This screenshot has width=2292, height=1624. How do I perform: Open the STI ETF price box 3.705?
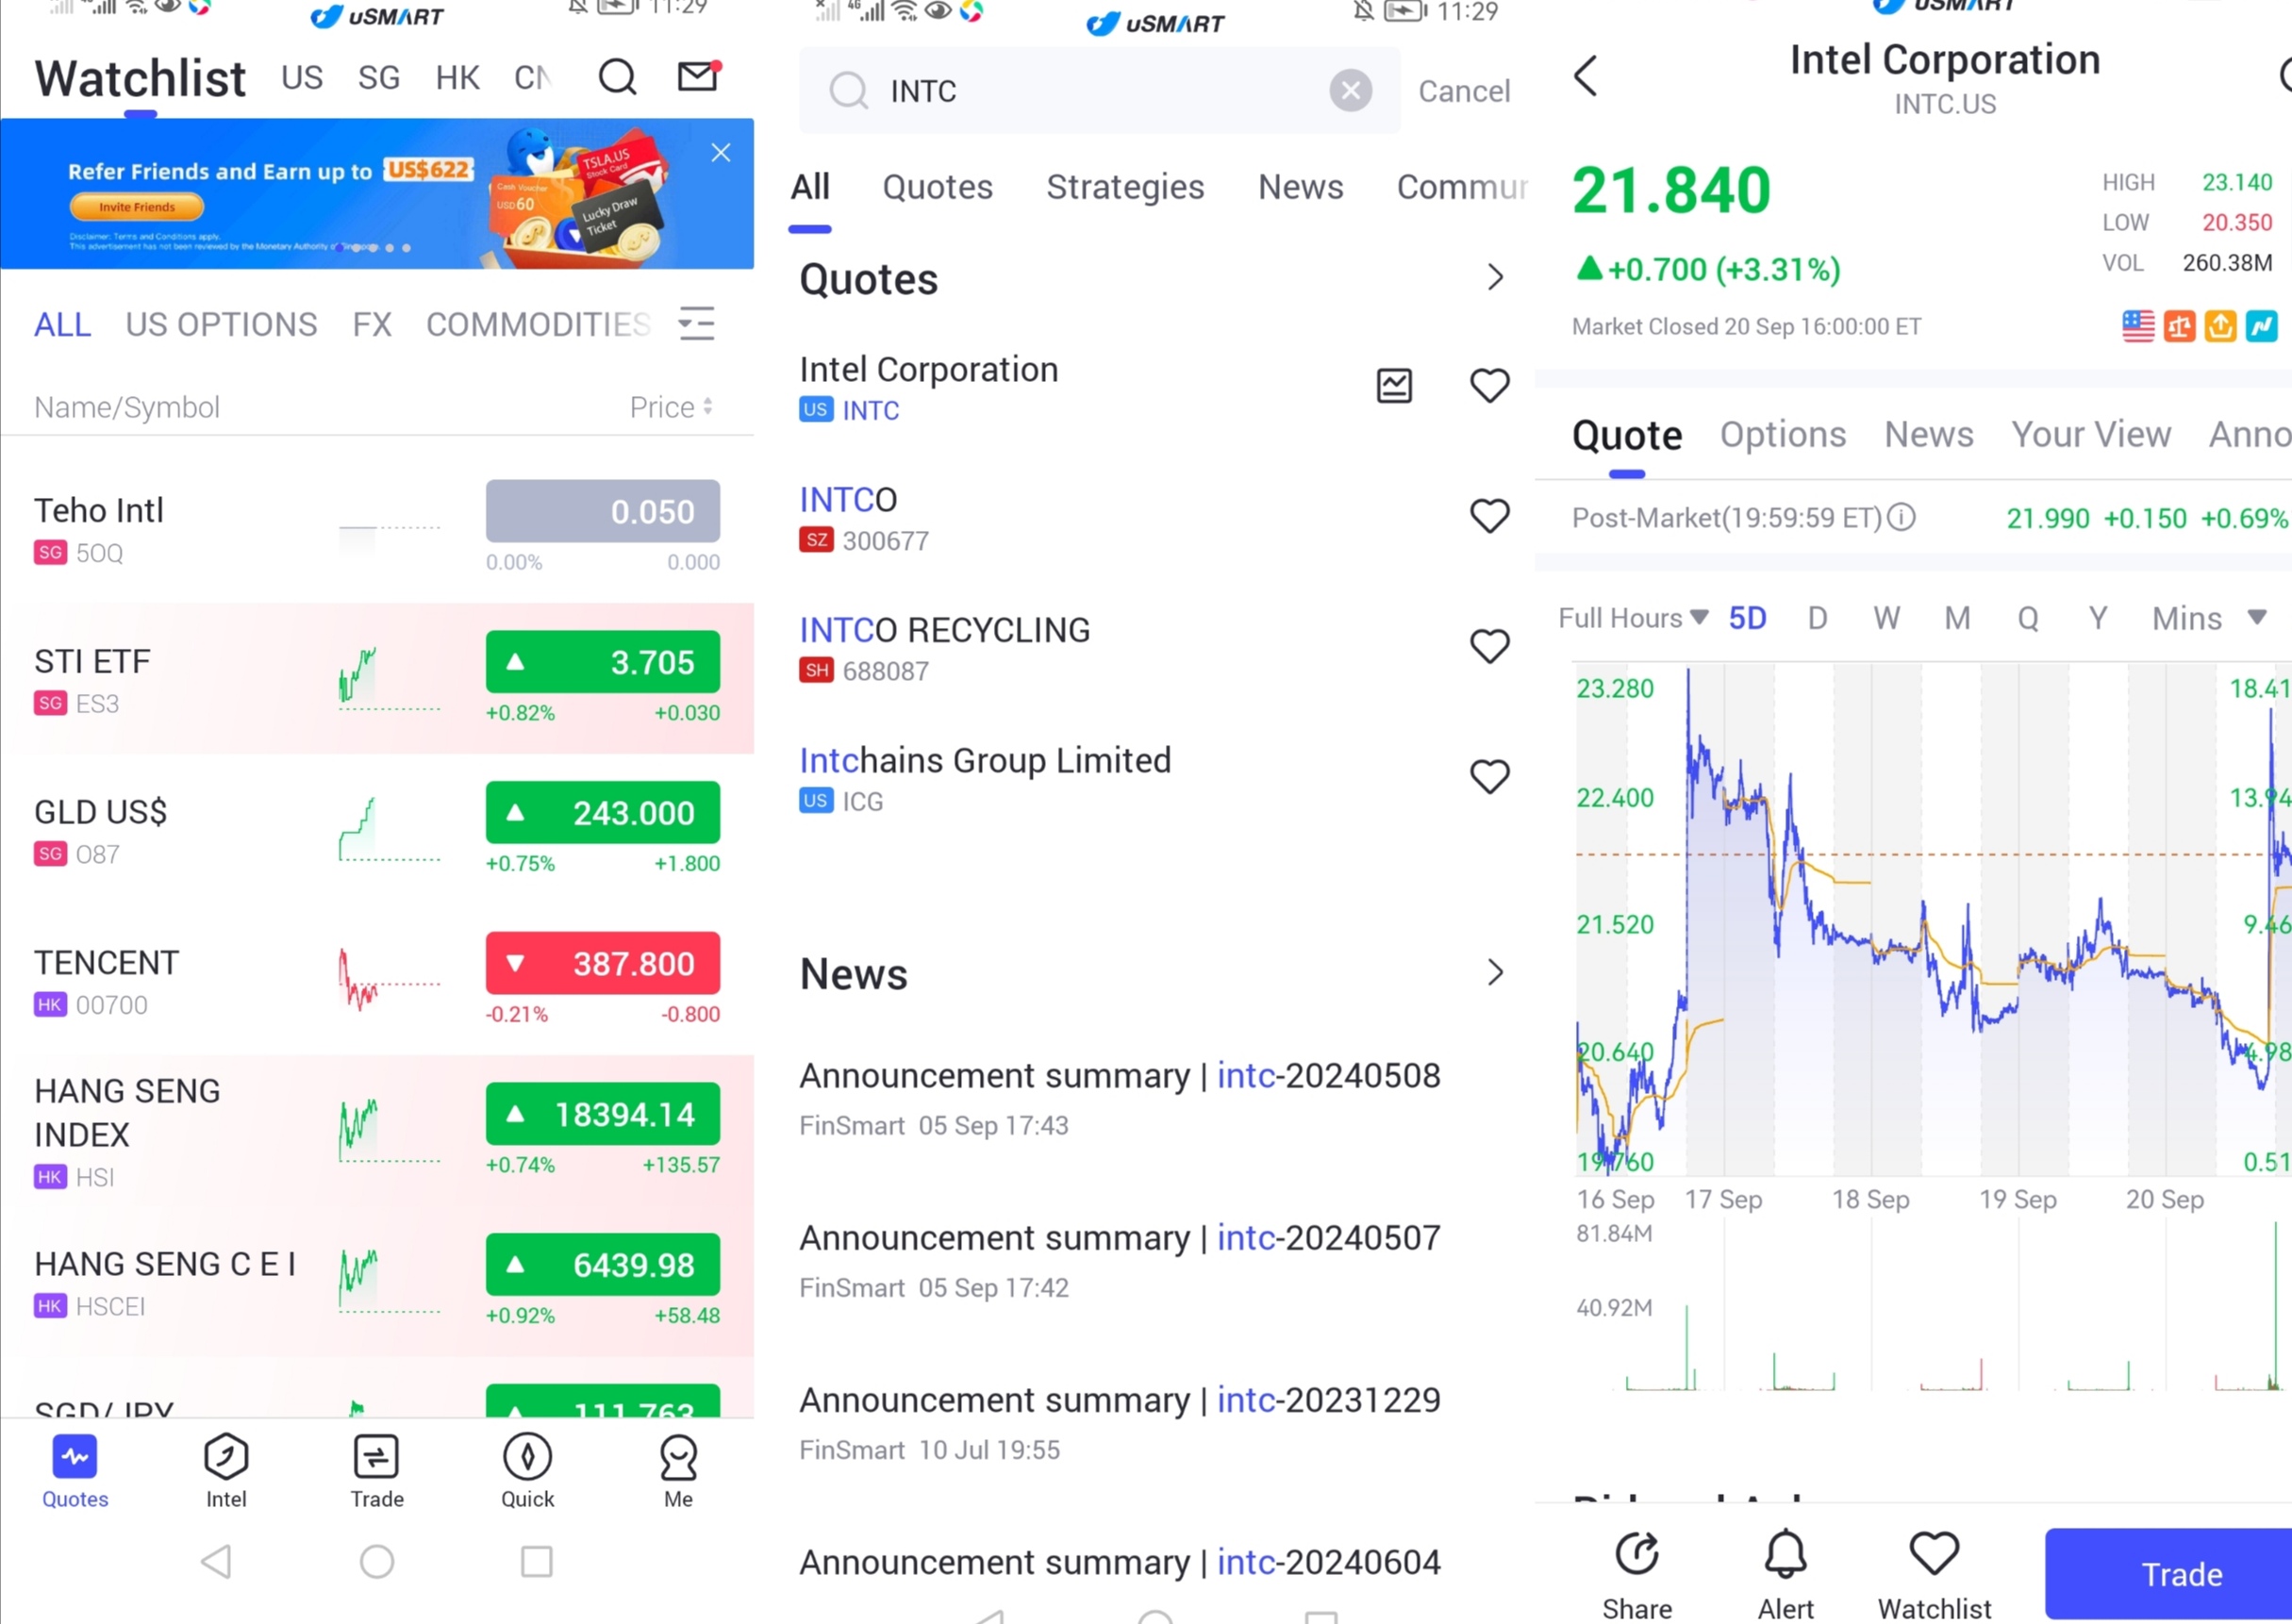tap(603, 662)
